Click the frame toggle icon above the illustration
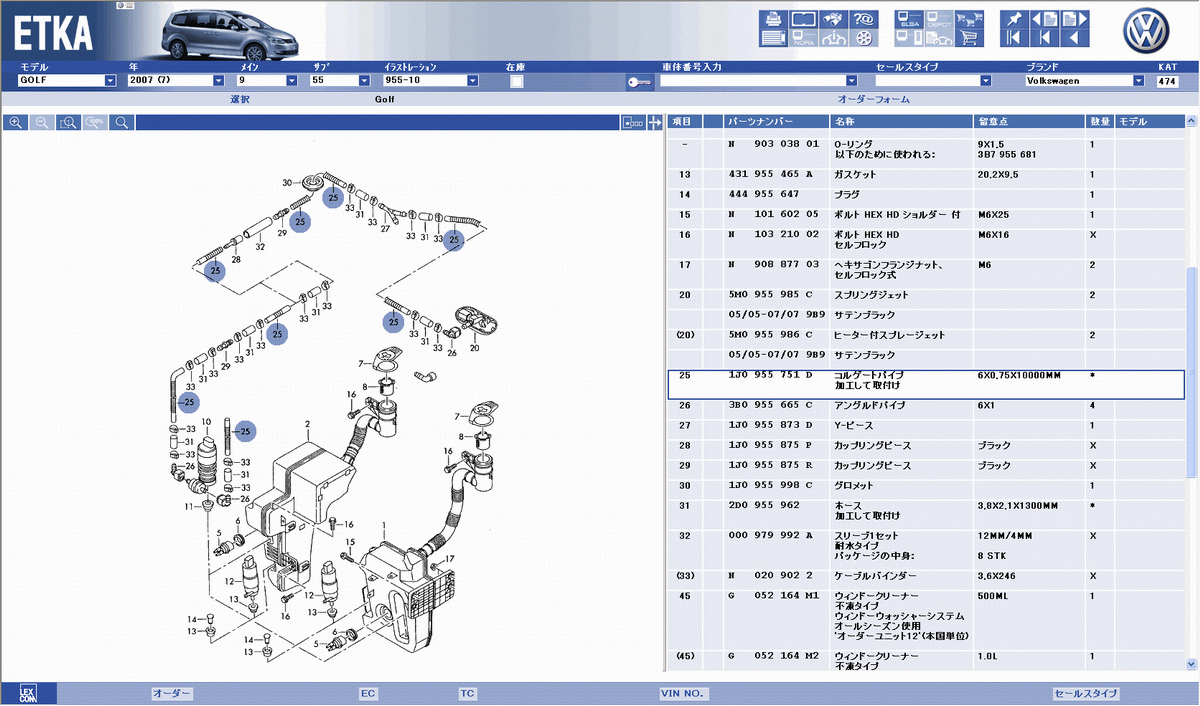Viewport: 1200px width, 706px height. [632, 122]
